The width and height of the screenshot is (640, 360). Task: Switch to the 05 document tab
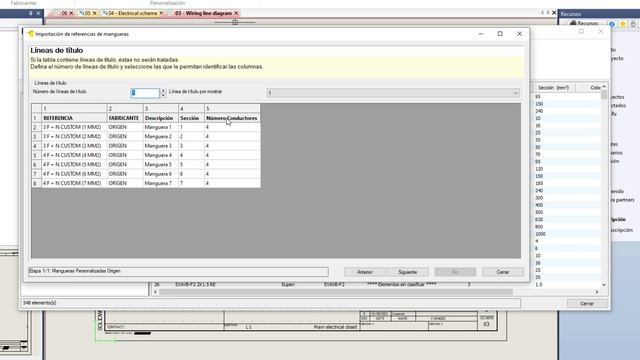pyautogui.click(x=87, y=13)
